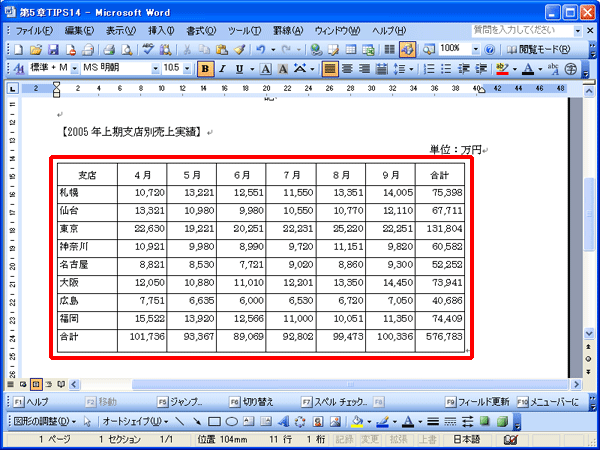This screenshot has width=600, height=450.
Task: Click the 質問を入力してください help box
Action: [522, 31]
